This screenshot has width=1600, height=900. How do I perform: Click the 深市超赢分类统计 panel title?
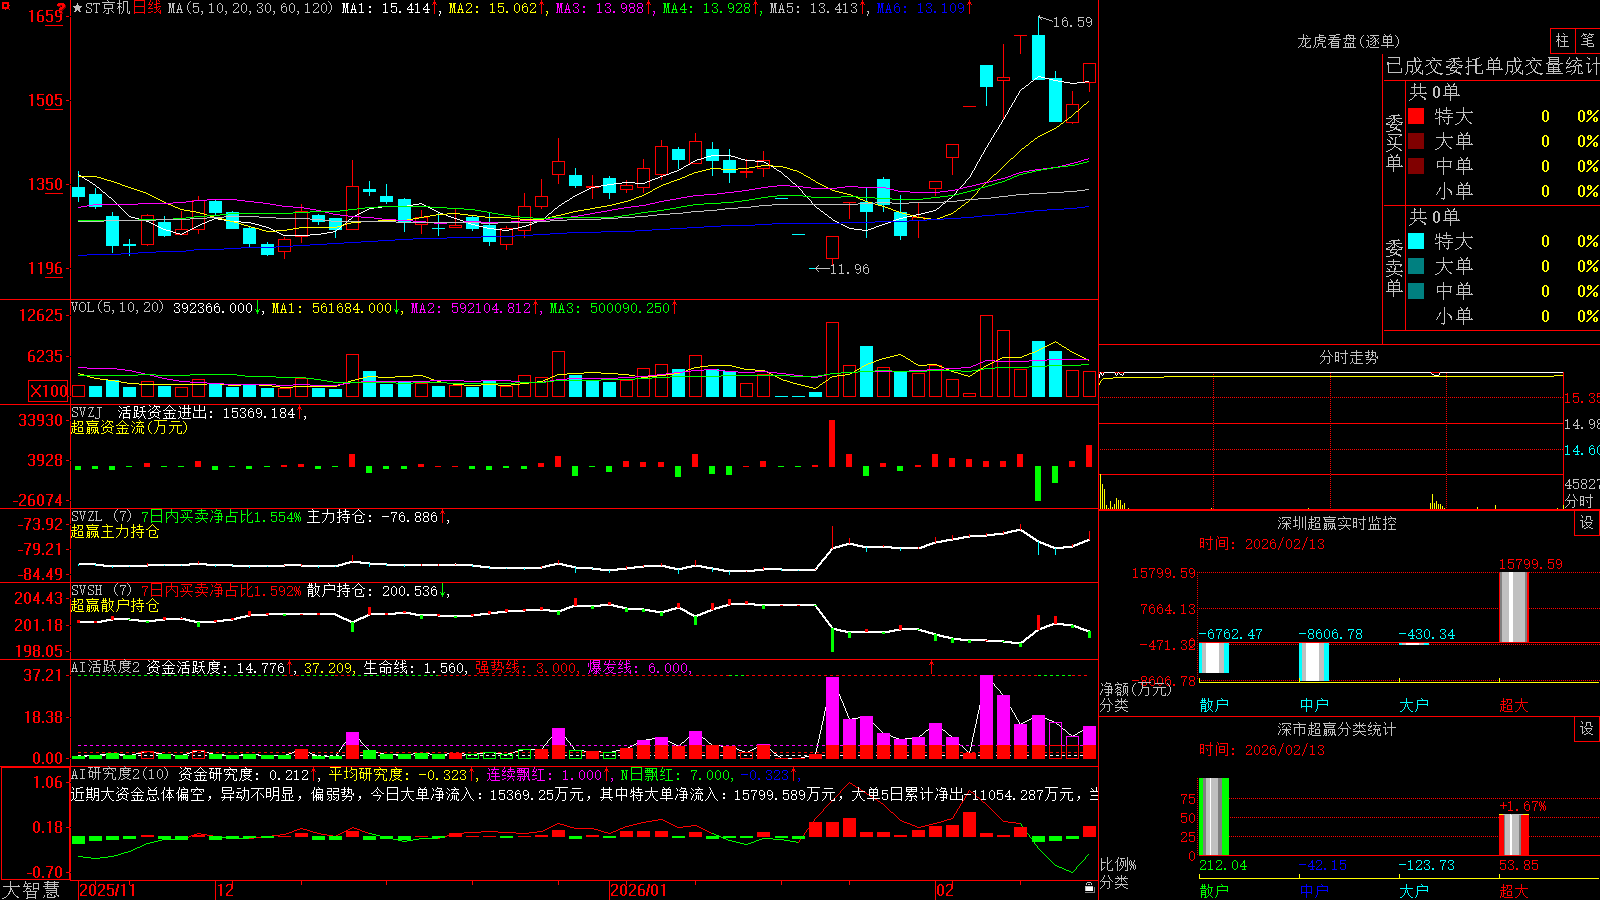click(x=1337, y=729)
